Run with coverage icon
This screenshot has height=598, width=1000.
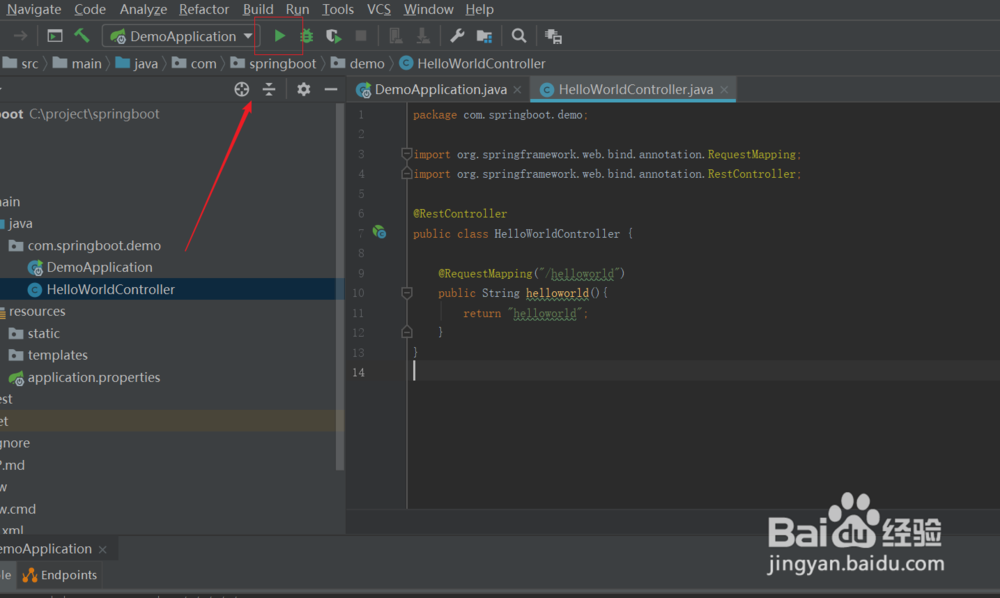(334, 36)
